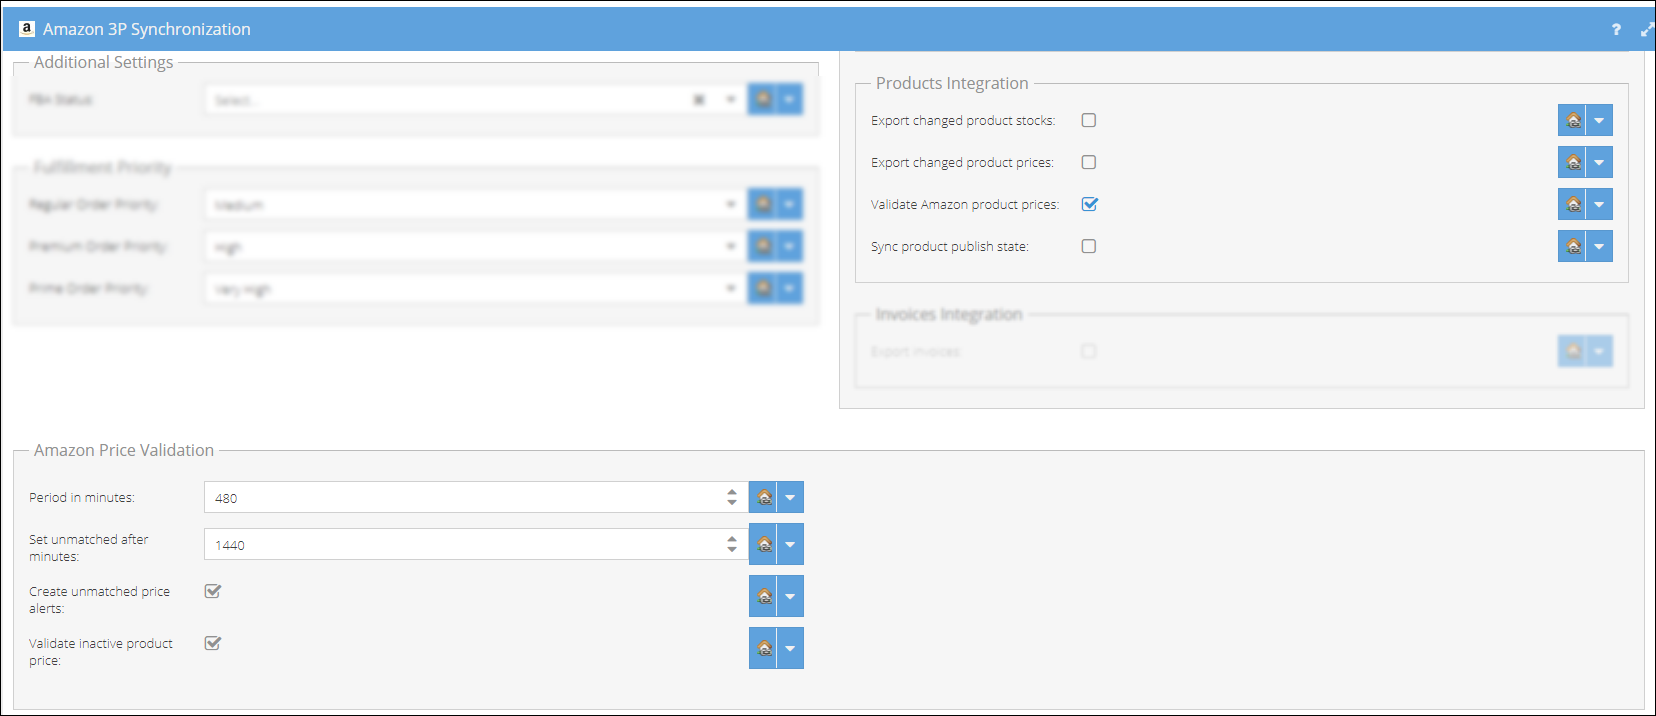
Task: Click house icon next to Set unmatched after minutes
Action: coord(764,545)
